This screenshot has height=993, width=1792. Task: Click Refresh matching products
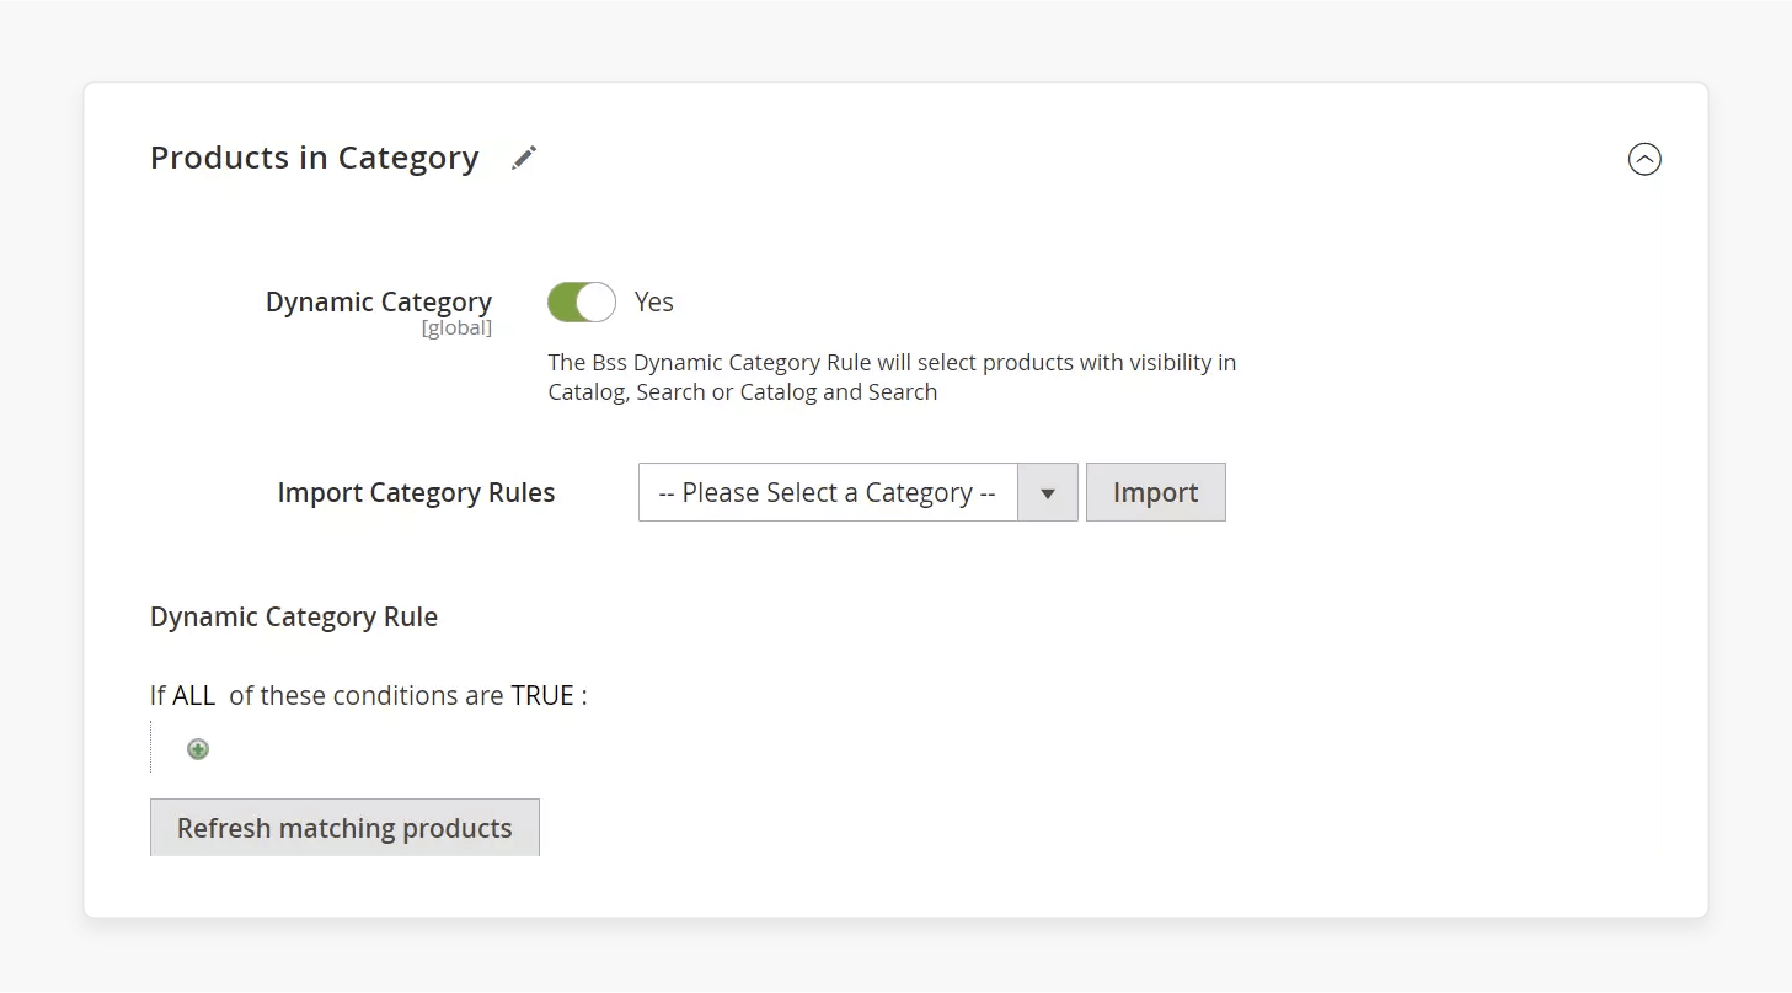(x=344, y=827)
